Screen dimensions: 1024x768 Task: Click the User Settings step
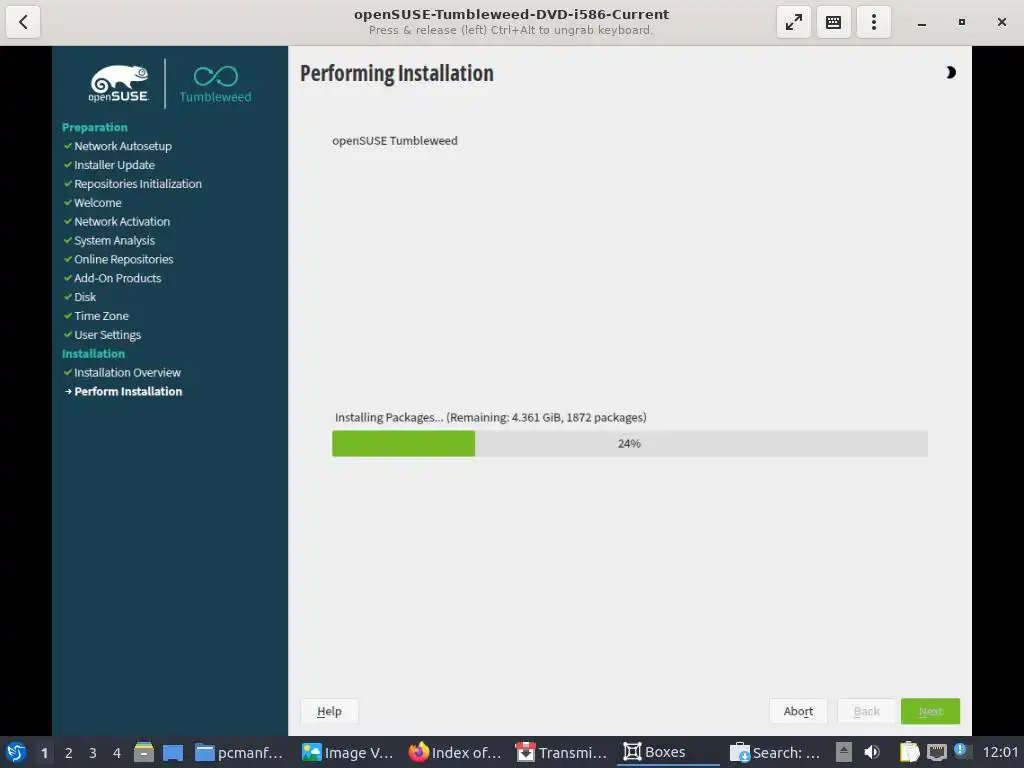pos(107,335)
